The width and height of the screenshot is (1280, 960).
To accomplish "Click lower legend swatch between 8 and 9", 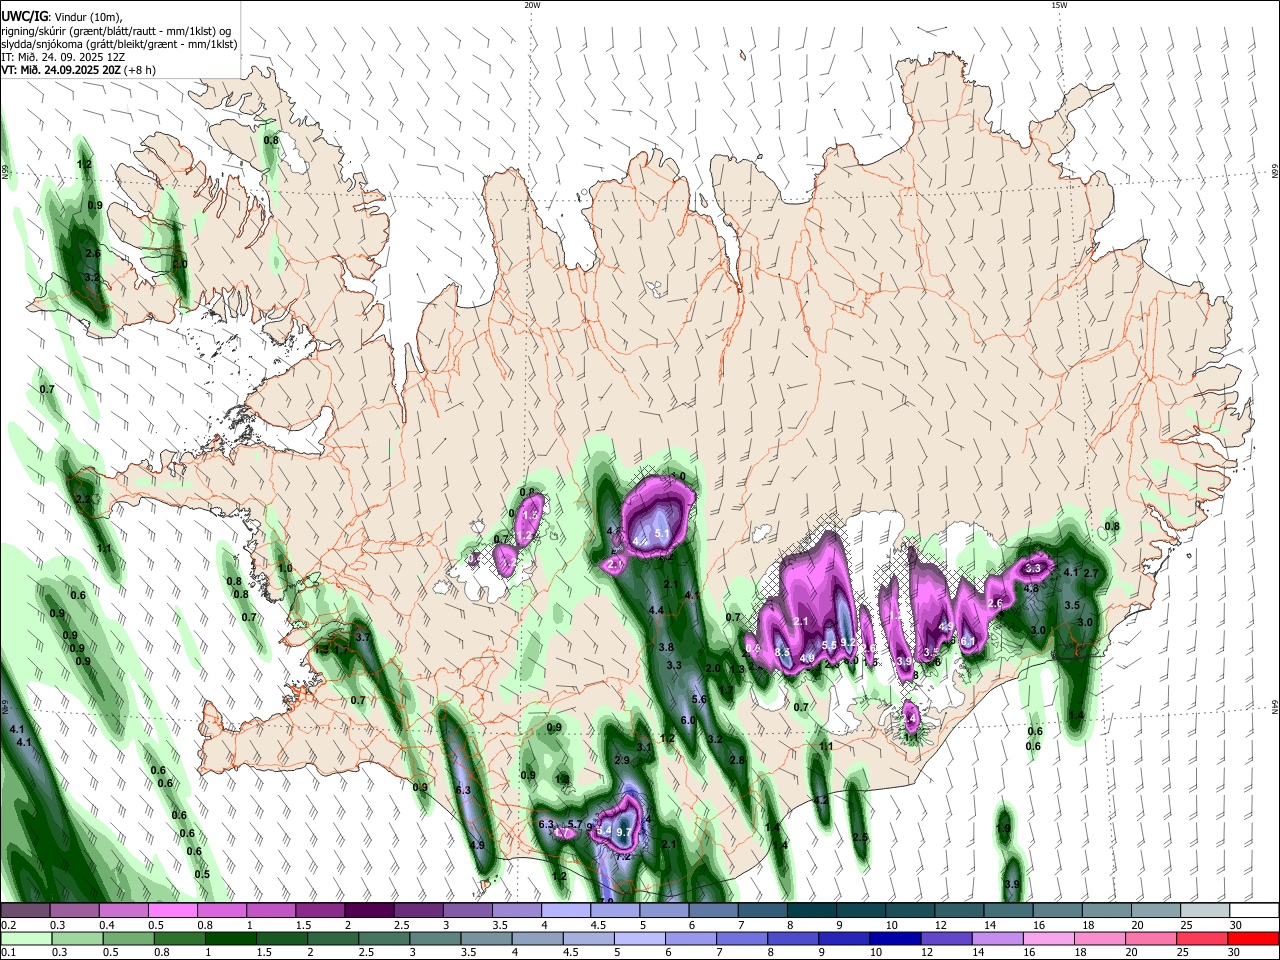I will coord(793,938).
